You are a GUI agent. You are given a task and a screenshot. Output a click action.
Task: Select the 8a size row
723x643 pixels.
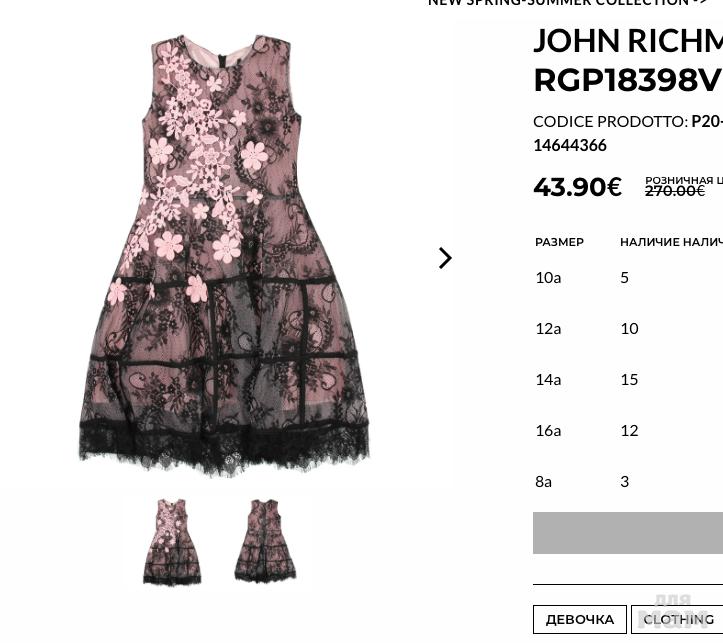(x=628, y=481)
